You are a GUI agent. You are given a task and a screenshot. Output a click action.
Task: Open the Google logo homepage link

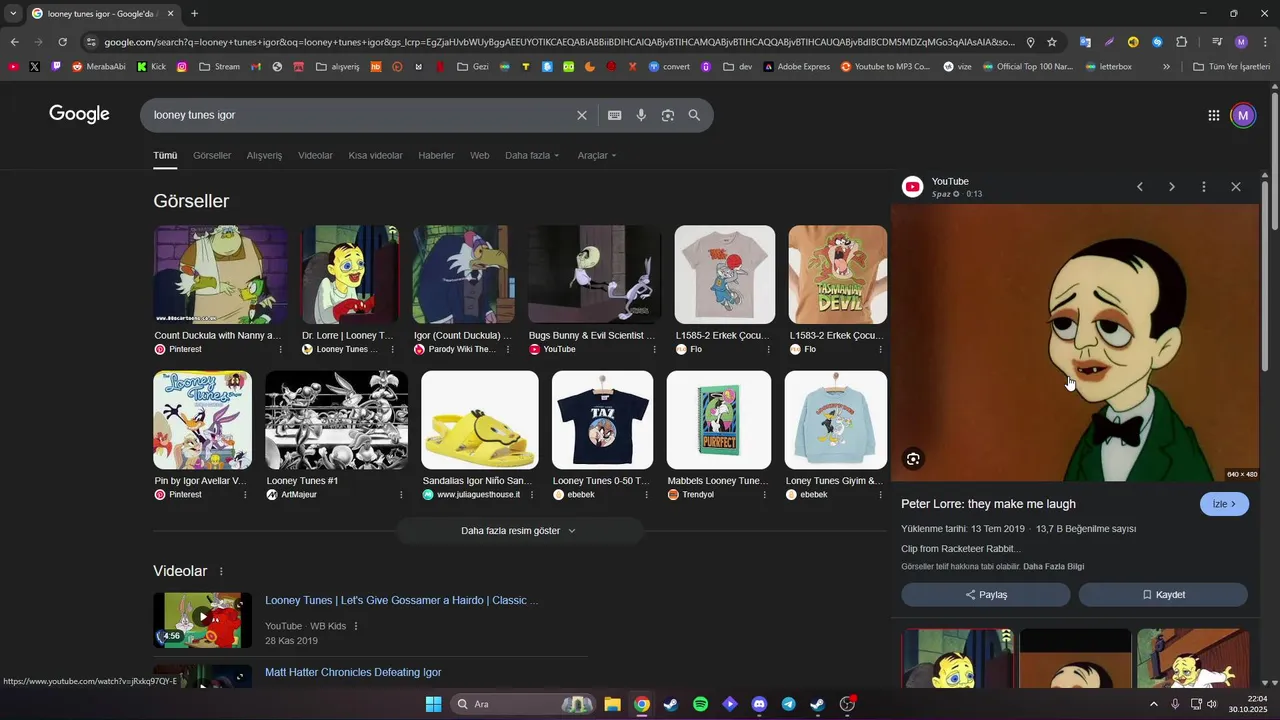(79, 114)
